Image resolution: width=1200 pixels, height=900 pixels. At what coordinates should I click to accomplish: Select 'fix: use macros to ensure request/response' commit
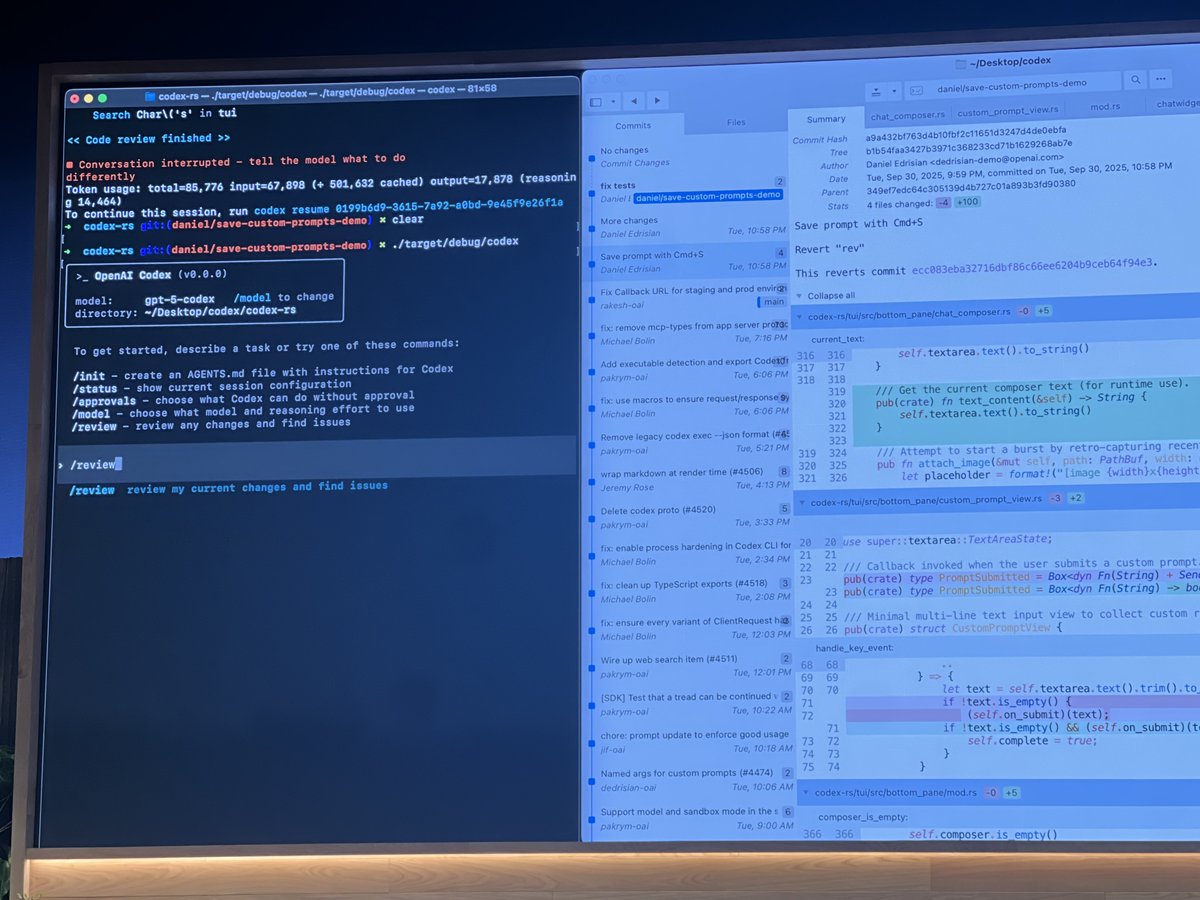point(690,406)
